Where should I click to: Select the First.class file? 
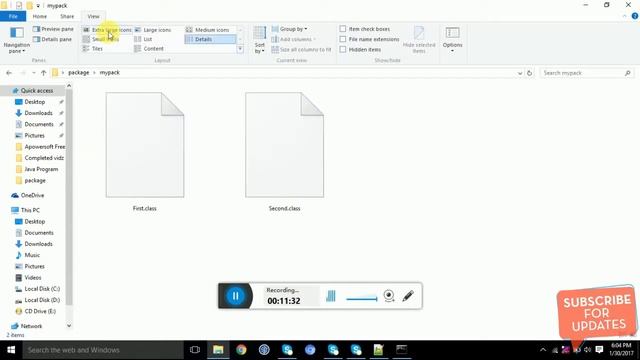coord(144,152)
